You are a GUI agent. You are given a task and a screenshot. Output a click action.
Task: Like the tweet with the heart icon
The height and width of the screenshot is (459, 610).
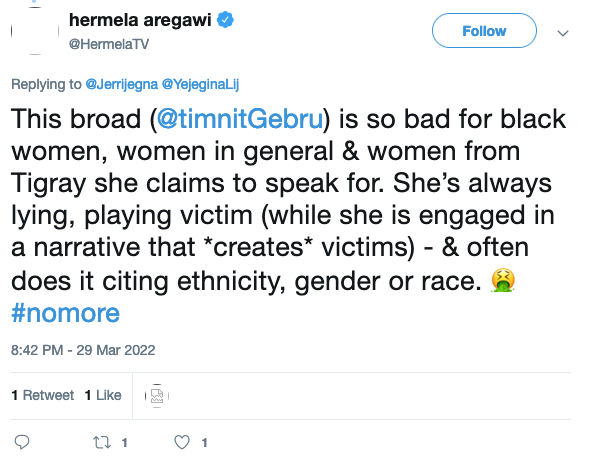click(182, 441)
